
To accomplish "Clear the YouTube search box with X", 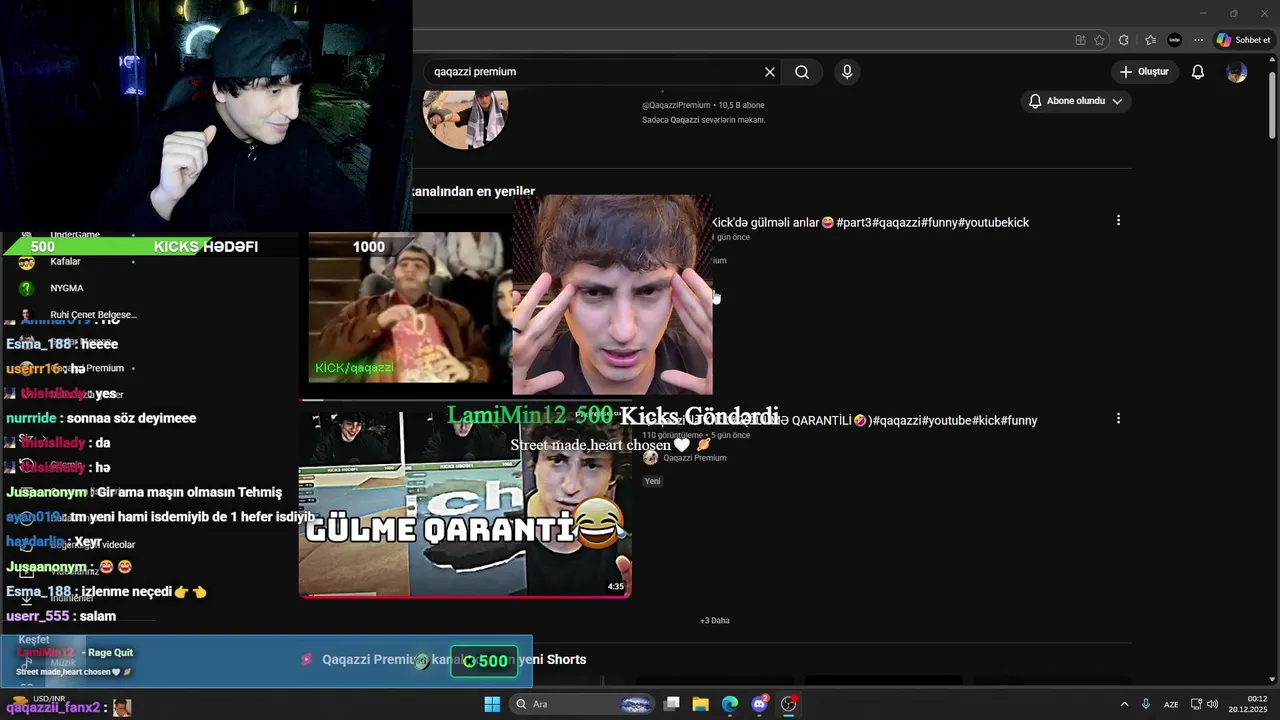I will pyautogui.click(x=770, y=72).
